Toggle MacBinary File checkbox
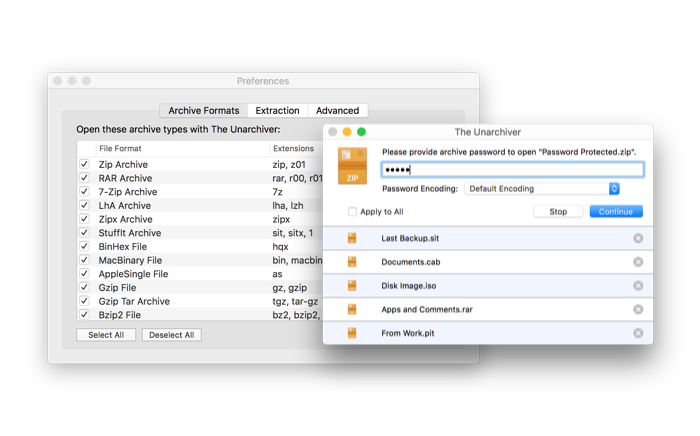Viewport: 700px width, 436px height. click(84, 260)
